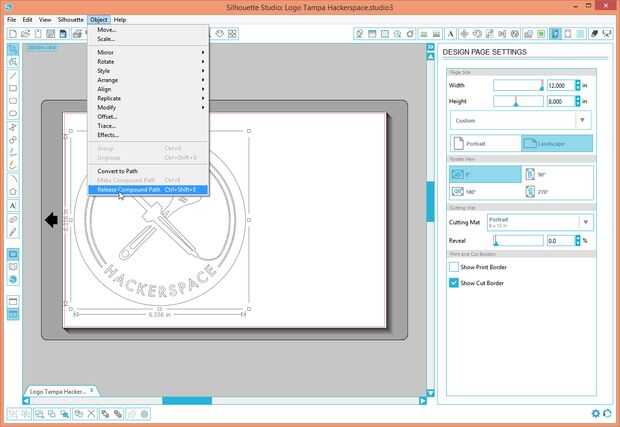Image resolution: width=620 pixels, height=427 pixels.
Task: Open the View menu
Action: [x=45, y=20]
